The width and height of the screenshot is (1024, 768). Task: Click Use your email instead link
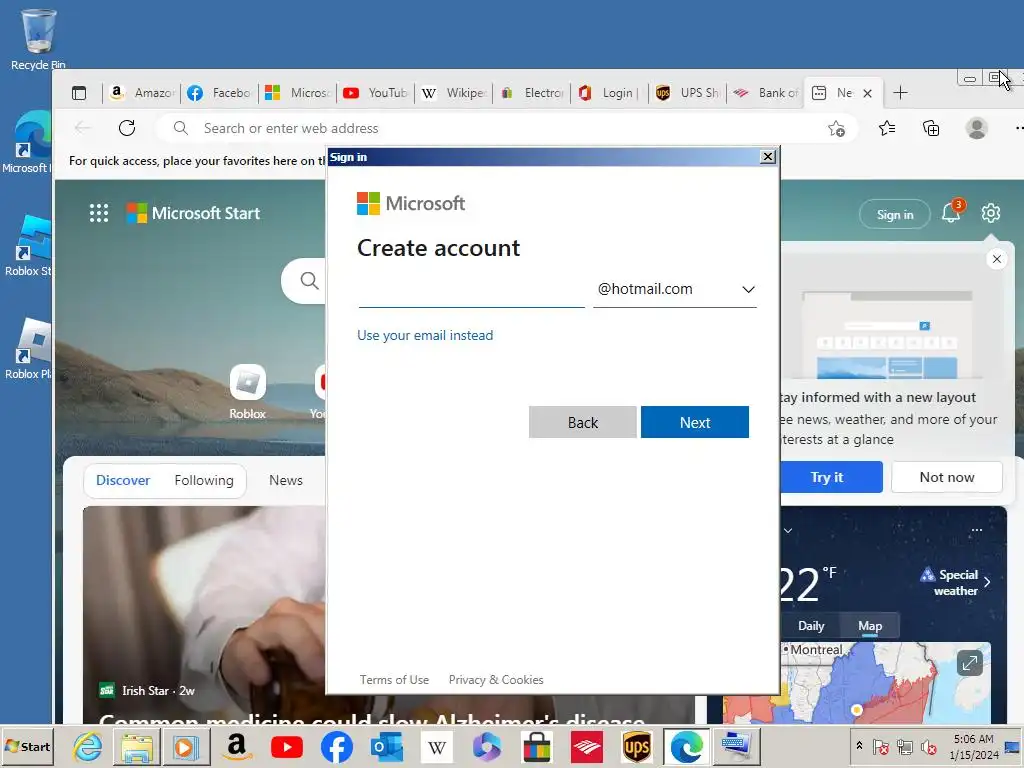[x=424, y=335]
